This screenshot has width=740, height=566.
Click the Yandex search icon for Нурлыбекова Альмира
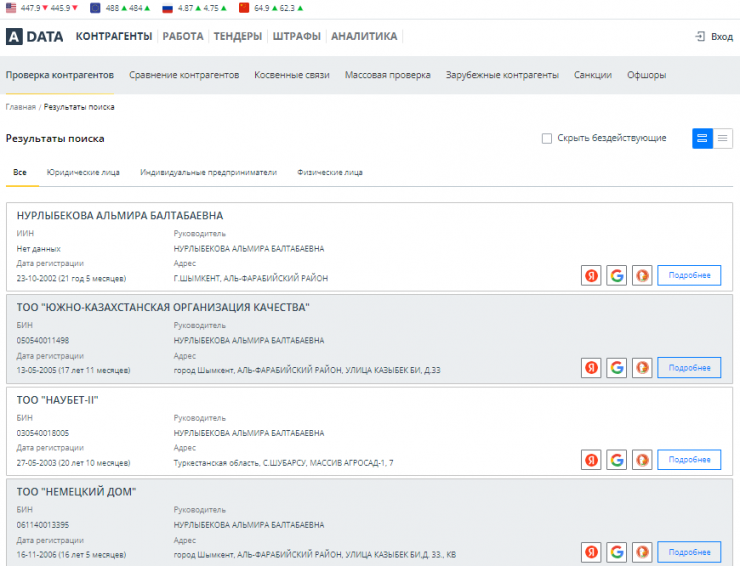[592, 275]
